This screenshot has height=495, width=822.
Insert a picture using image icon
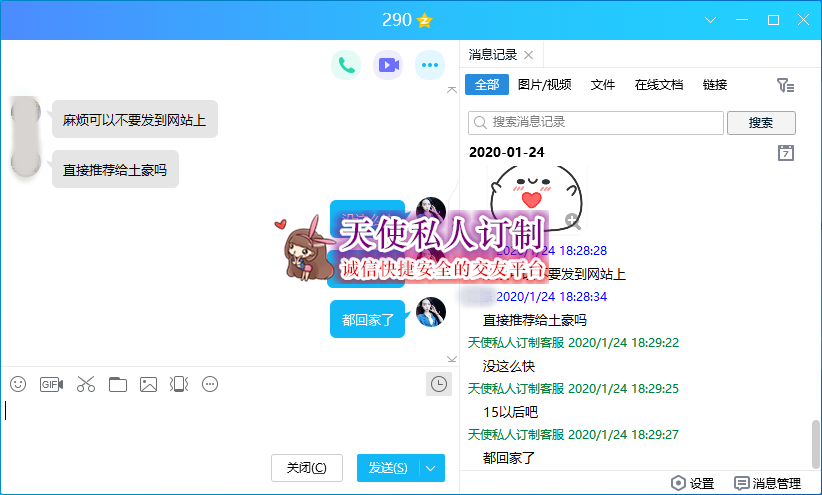pos(149,384)
